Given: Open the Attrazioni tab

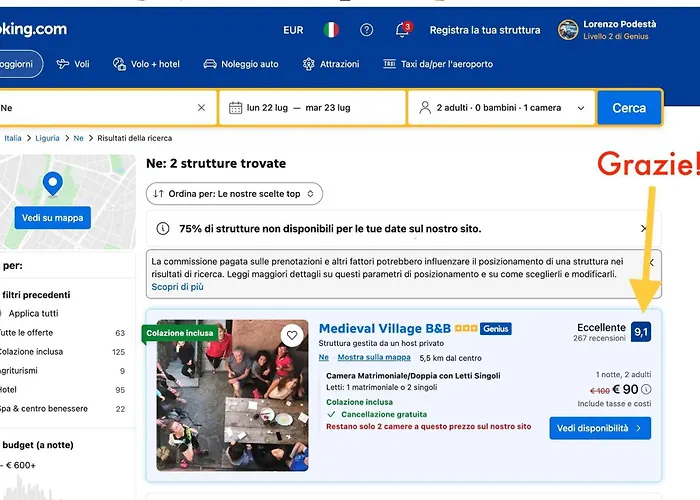Looking at the screenshot, I should click(x=331, y=64).
